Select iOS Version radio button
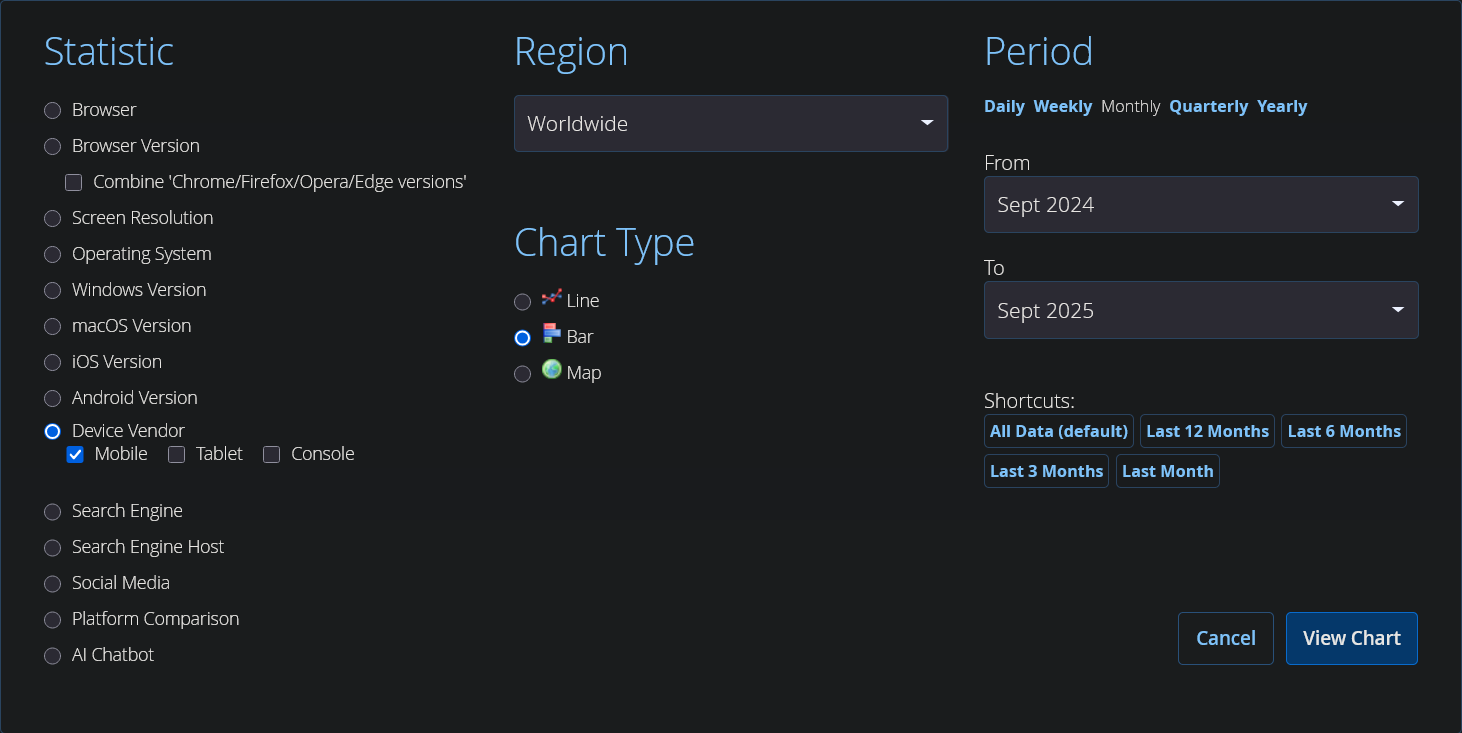Screen dimensions: 1462x733 (53, 362)
